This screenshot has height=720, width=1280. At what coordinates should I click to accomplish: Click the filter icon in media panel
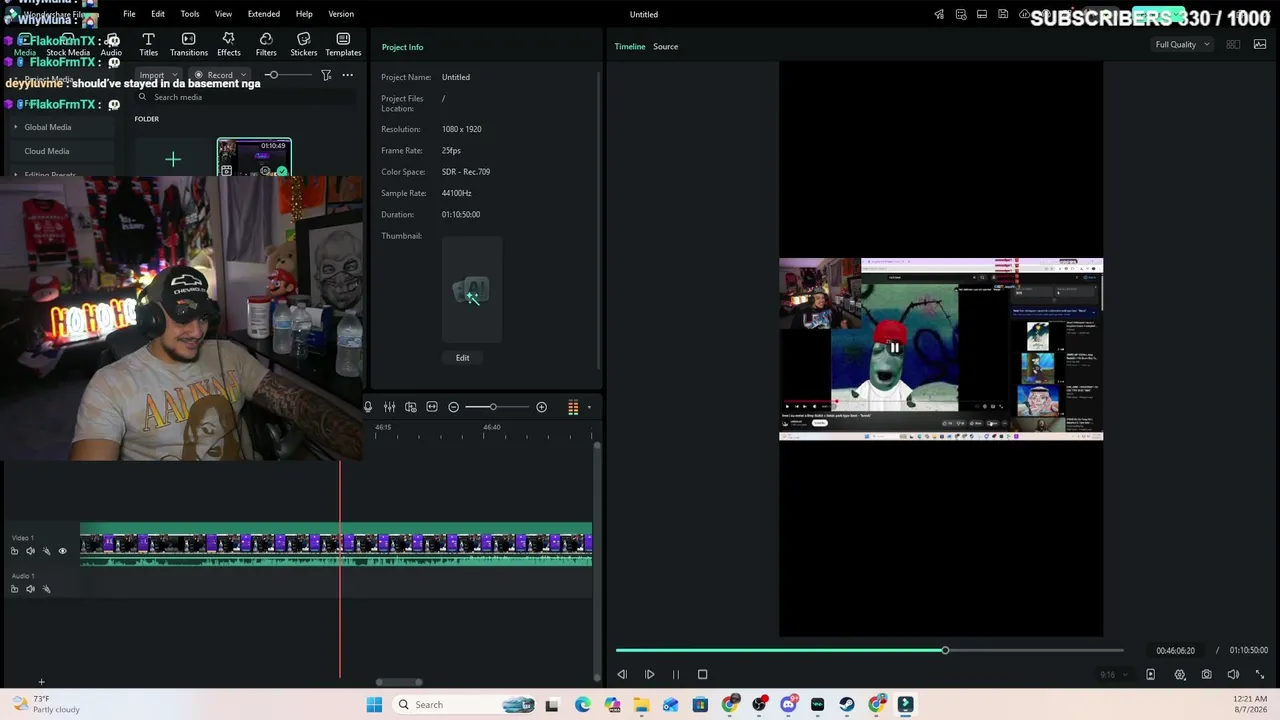click(326, 75)
